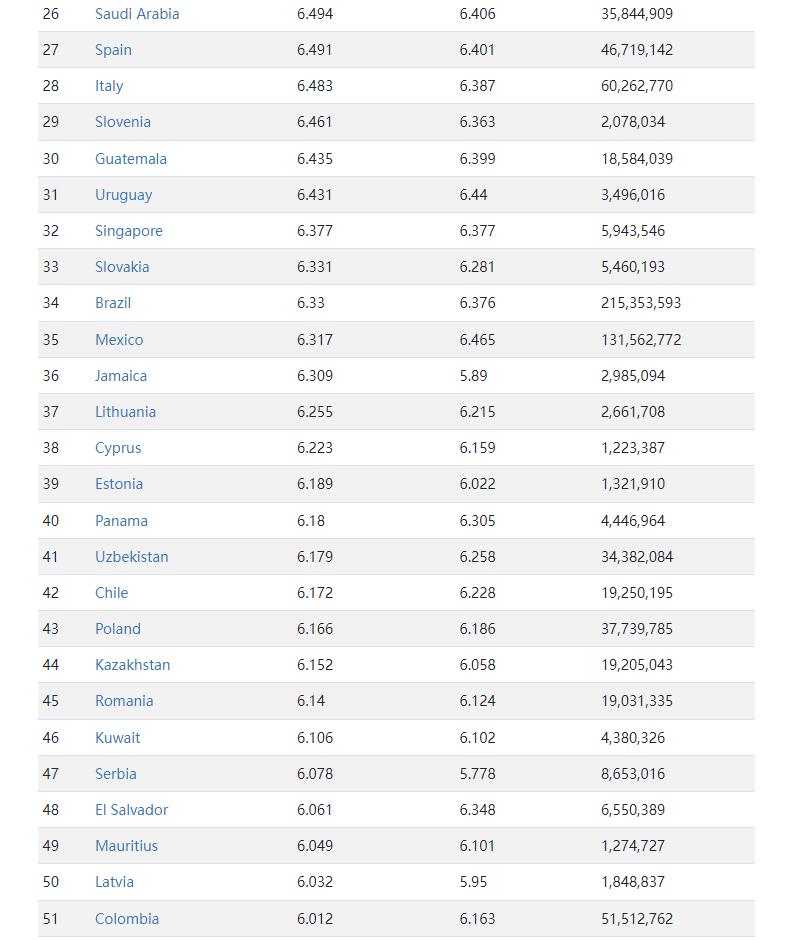
Task: Open the Lithuania link
Action: (x=125, y=412)
